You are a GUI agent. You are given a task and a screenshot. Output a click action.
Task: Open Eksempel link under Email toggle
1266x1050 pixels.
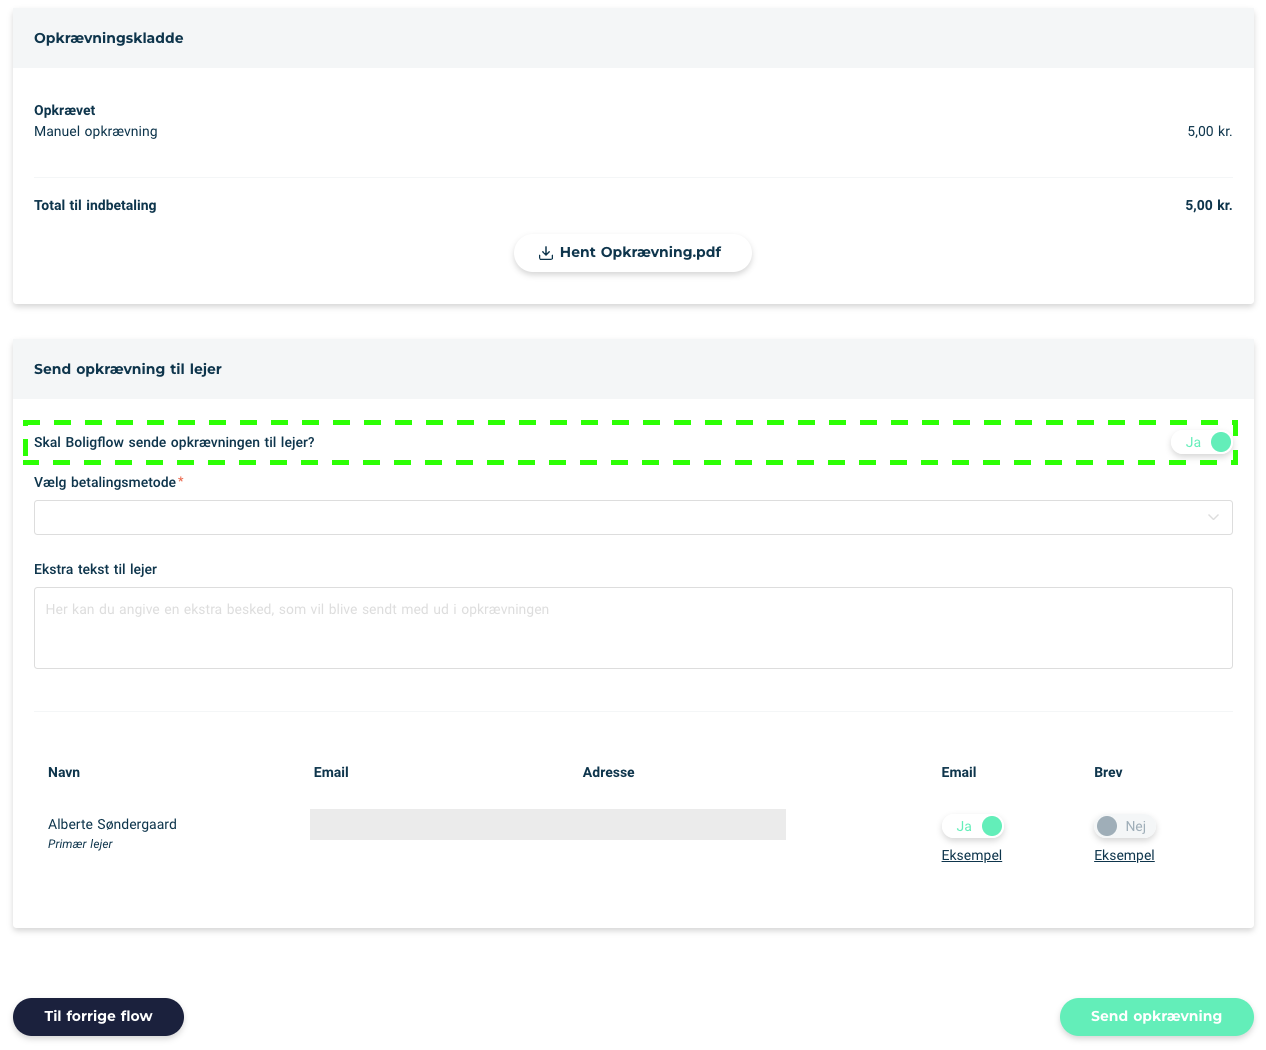(x=972, y=855)
